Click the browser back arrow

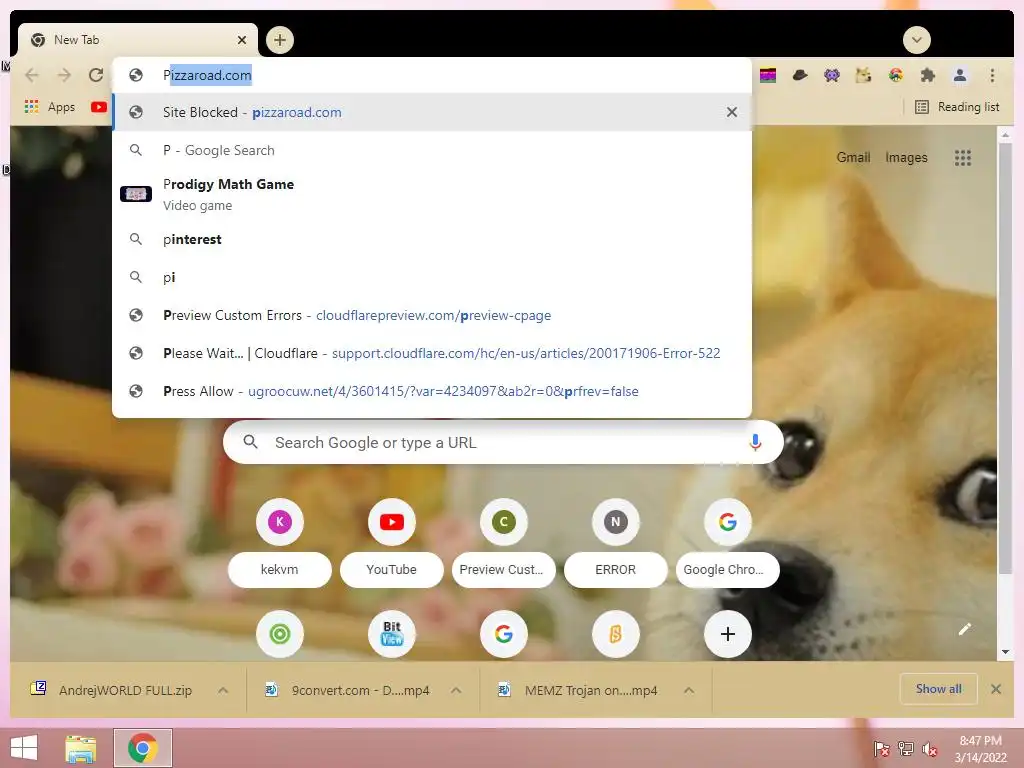point(31,75)
